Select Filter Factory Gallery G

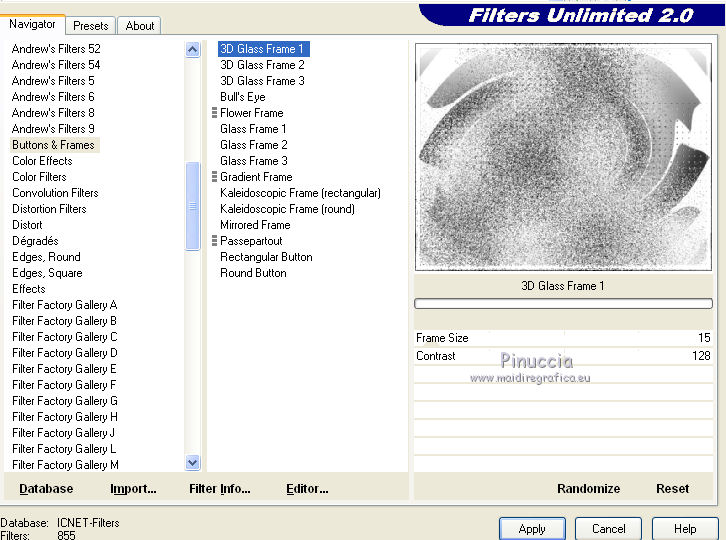tap(65, 401)
